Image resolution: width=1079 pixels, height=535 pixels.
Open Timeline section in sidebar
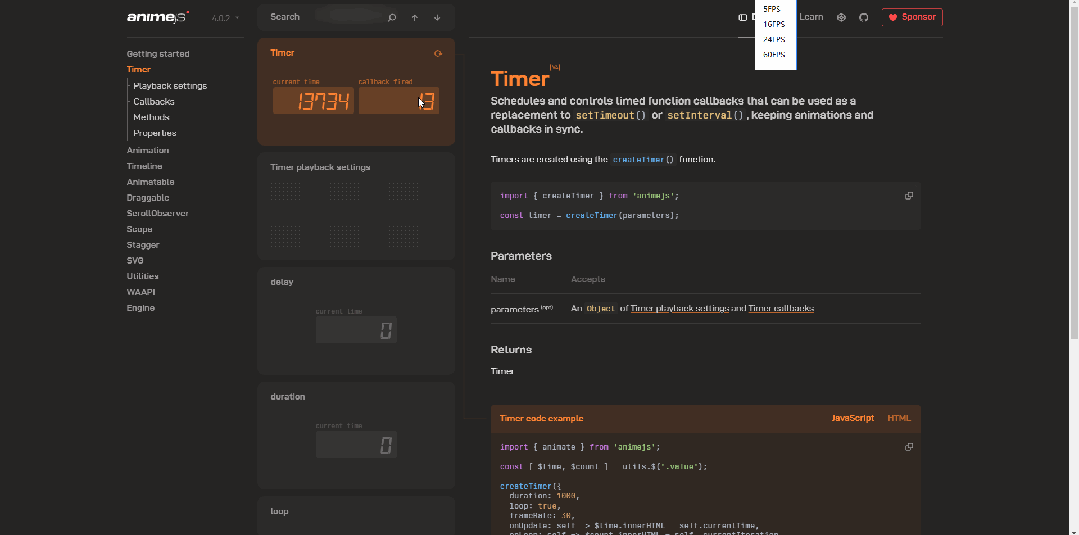coord(145,167)
